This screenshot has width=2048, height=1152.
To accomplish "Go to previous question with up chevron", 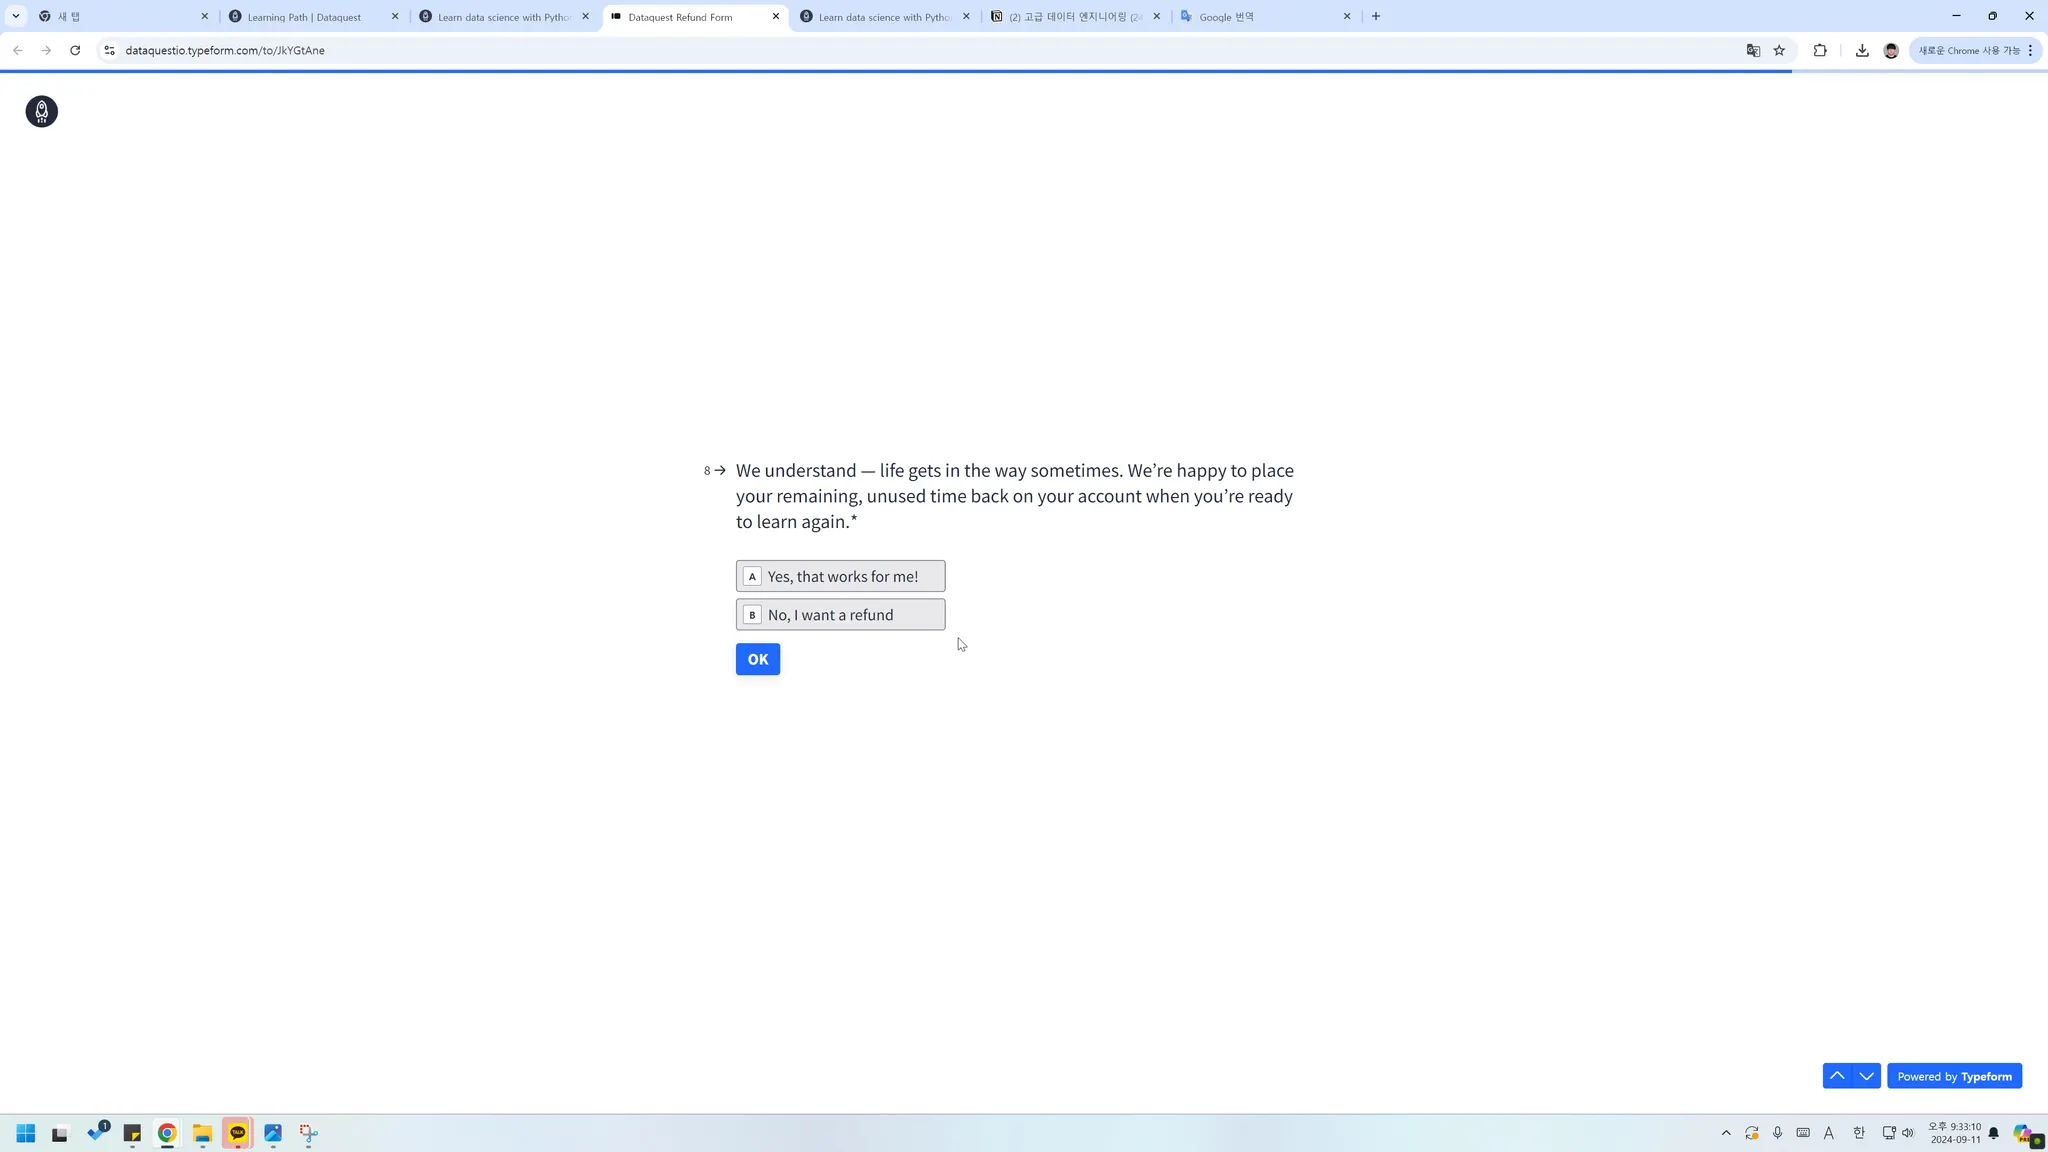I will [x=1837, y=1076].
